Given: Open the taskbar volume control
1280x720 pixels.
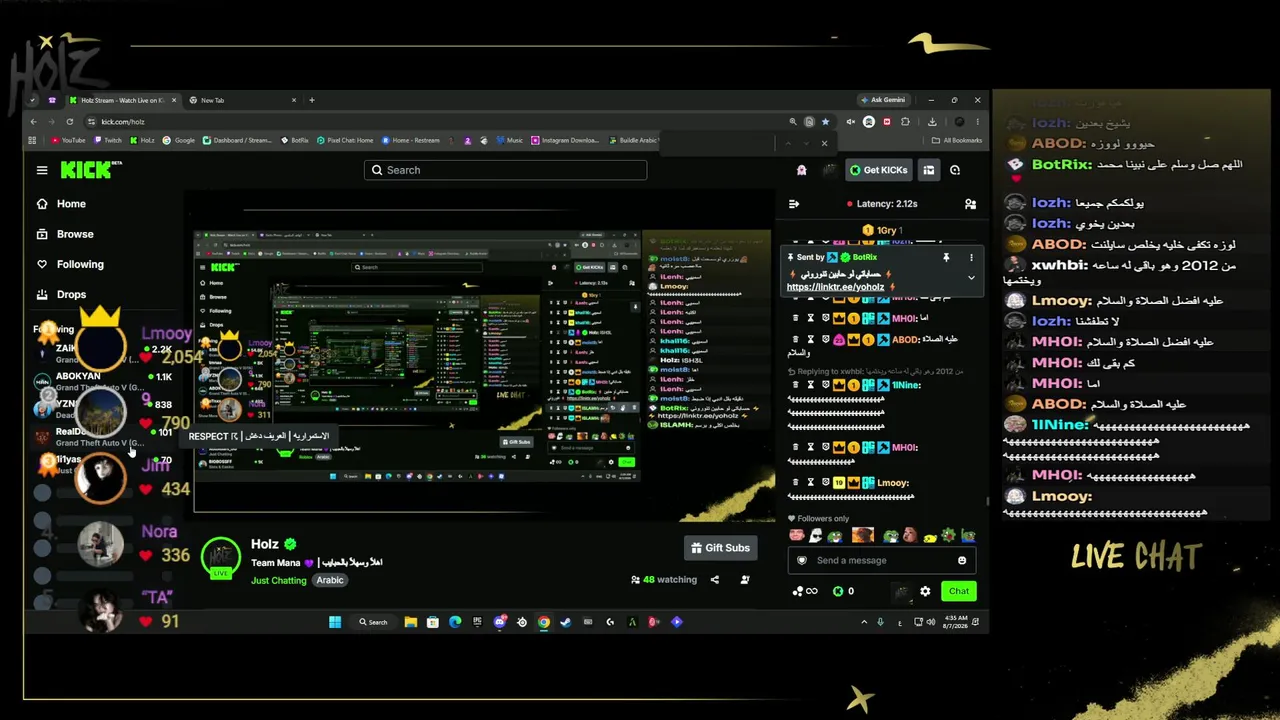Looking at the screenshot, I should [x=931, y=622].
